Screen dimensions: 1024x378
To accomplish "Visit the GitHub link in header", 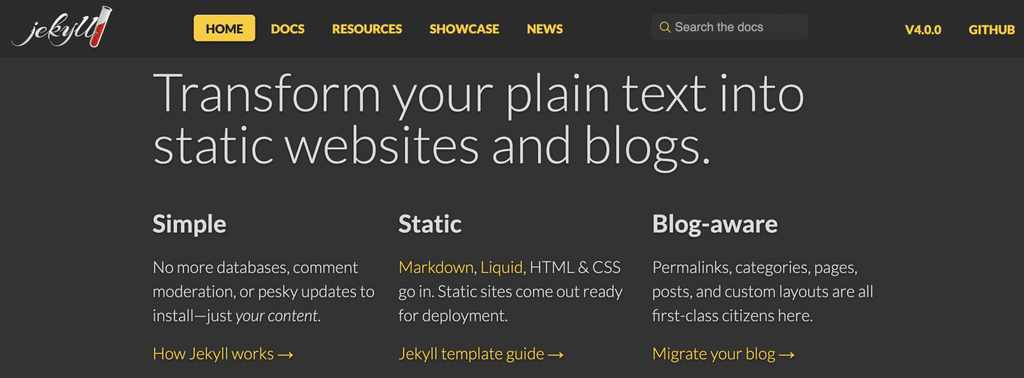I will 991,29.
